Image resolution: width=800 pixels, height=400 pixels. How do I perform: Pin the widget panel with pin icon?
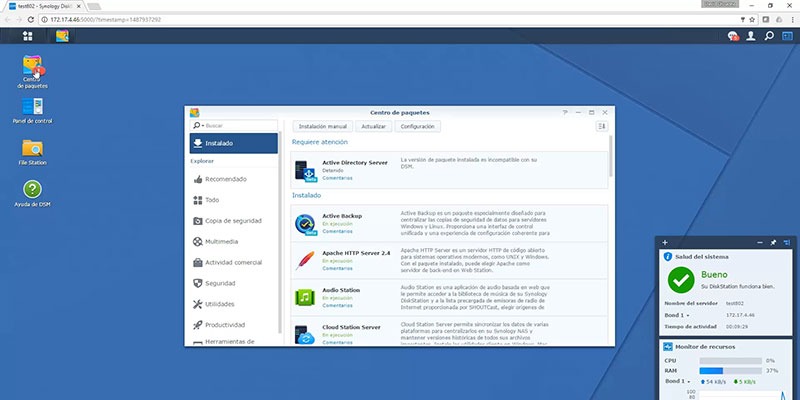click(x=773, y=242)
